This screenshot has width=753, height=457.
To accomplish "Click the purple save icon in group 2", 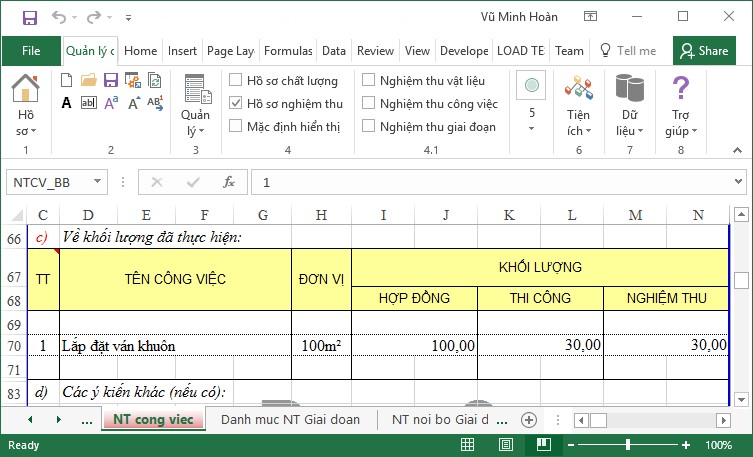I will (x=110, y=80).
